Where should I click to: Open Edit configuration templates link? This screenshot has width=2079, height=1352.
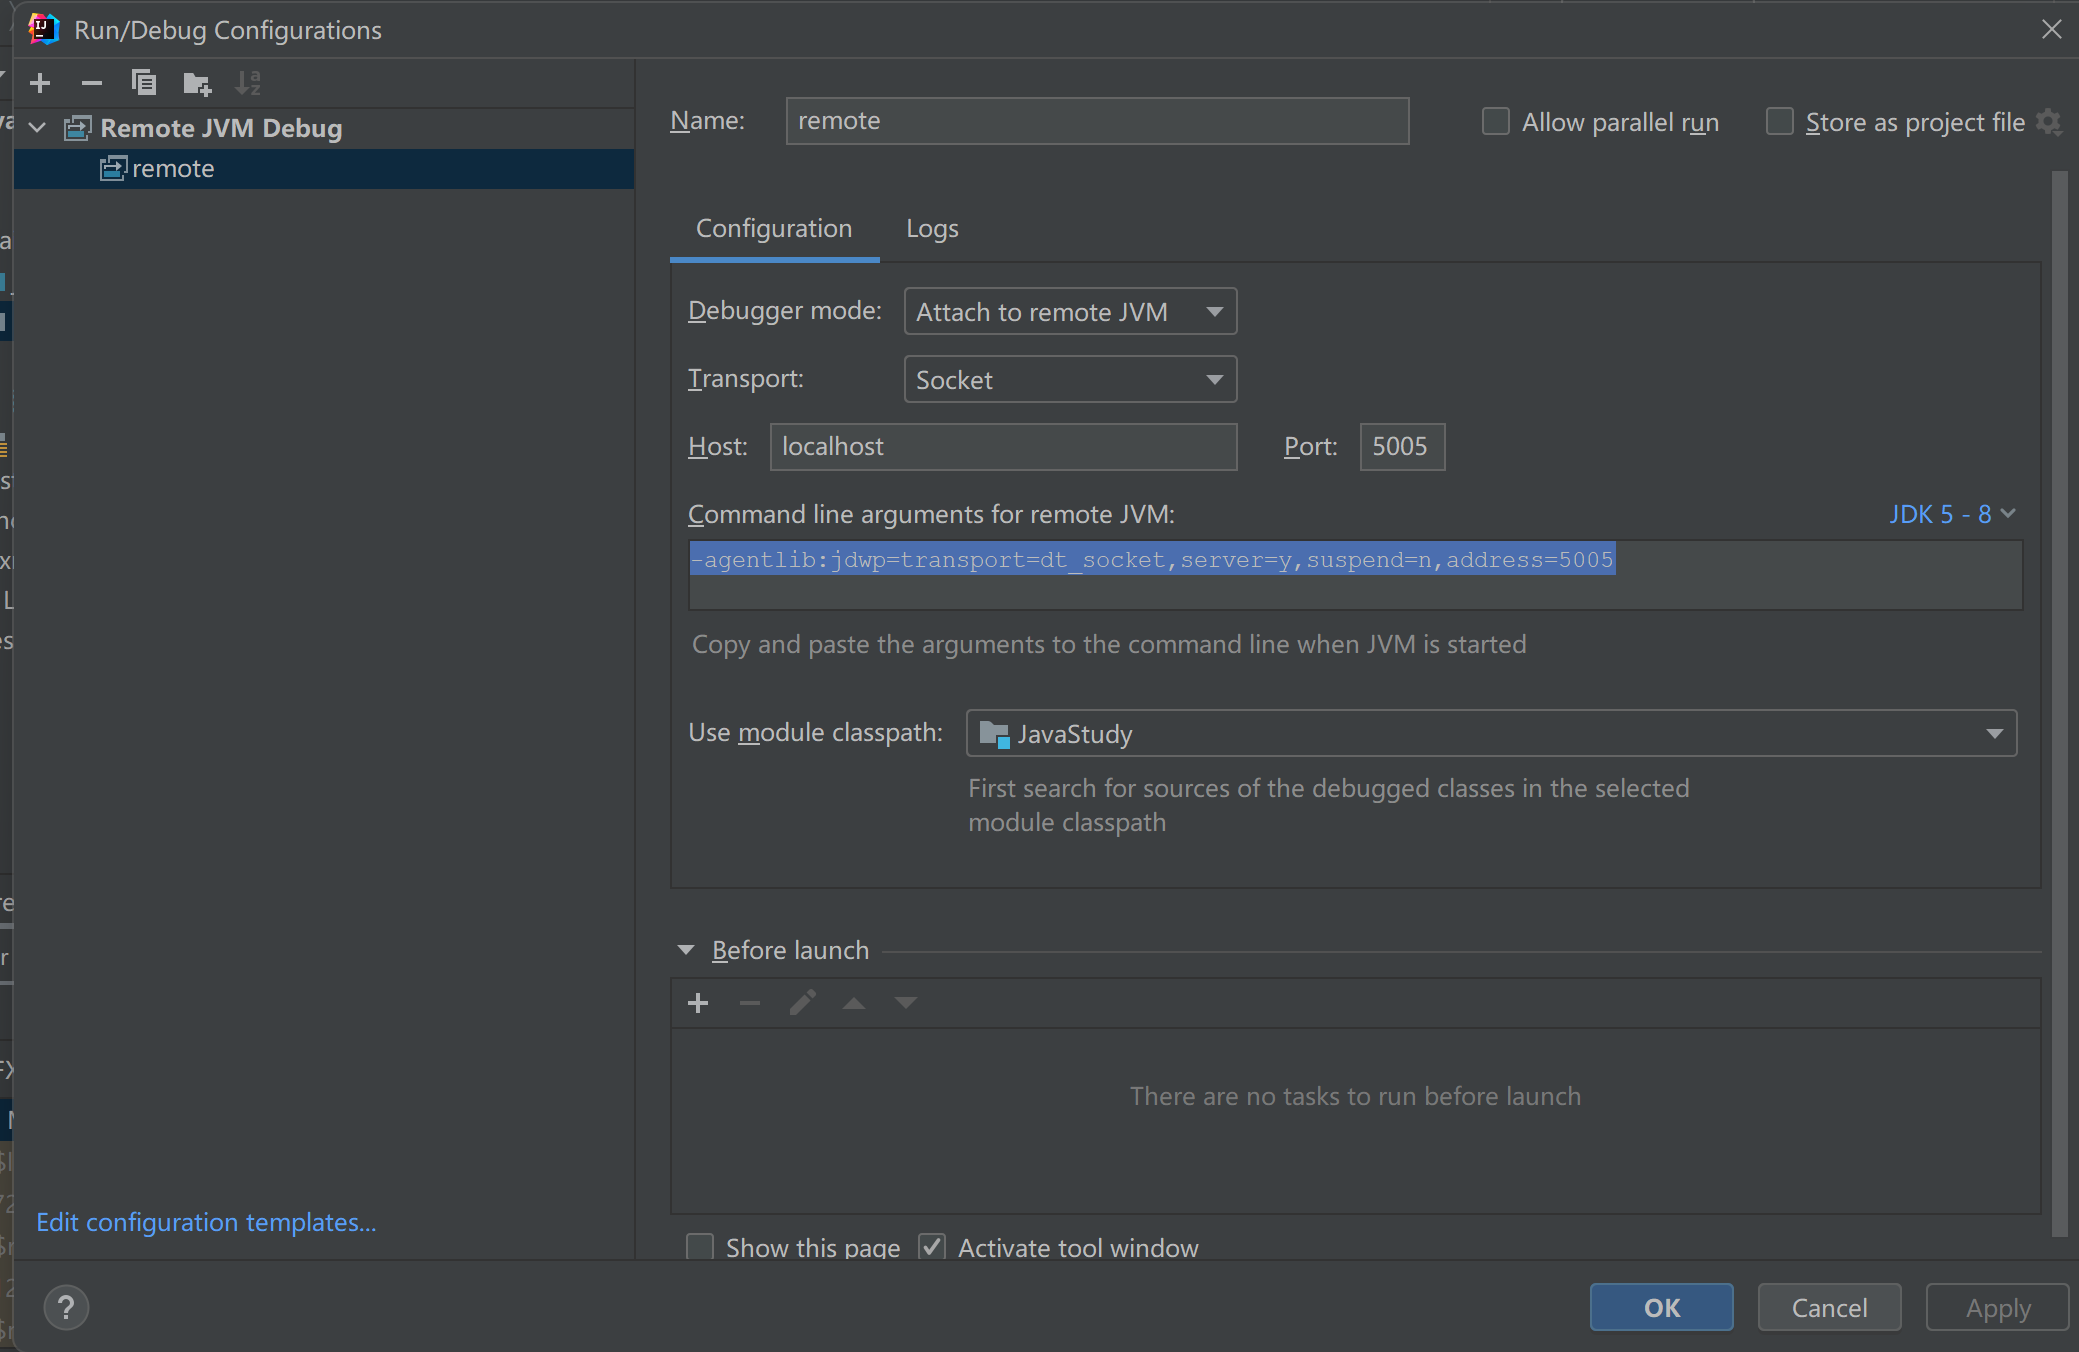click(206, 1222)
